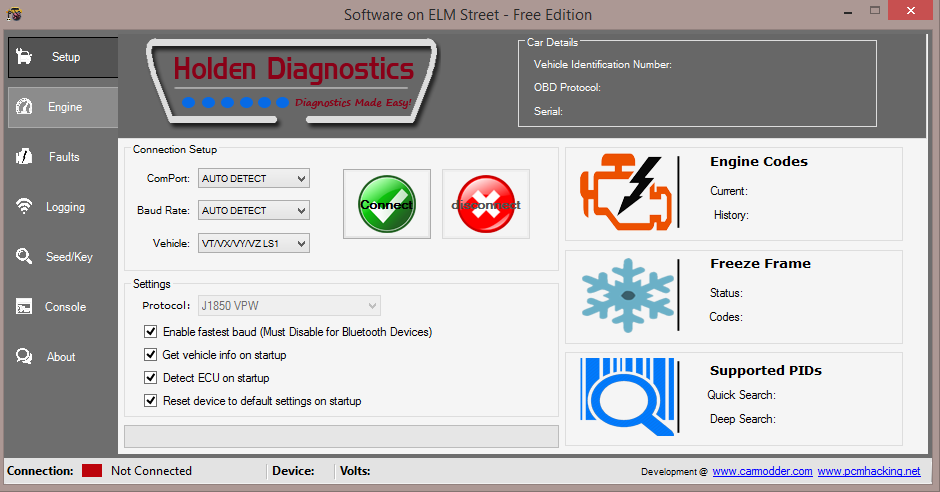Image resolution: width=940 pixels, height=492 pixels.
Task: Click the Device status bar entry
Action: tap(293, 471)
